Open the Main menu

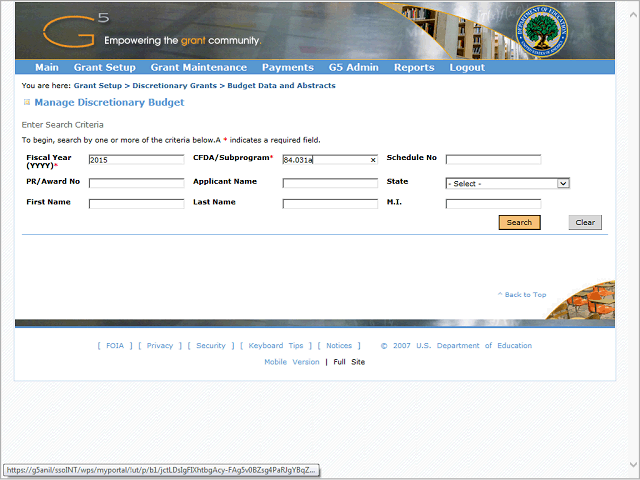(47, 67)
